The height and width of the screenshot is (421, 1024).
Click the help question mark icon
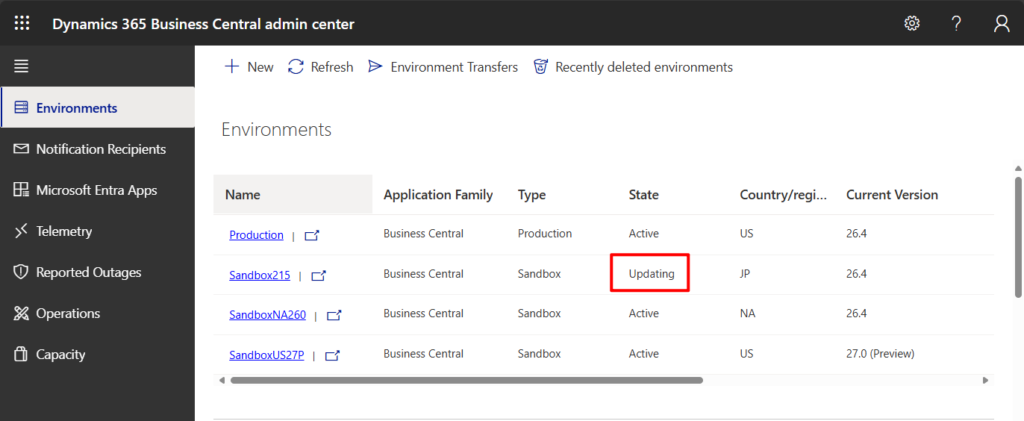pyautogui.click(x=956, y=23)
